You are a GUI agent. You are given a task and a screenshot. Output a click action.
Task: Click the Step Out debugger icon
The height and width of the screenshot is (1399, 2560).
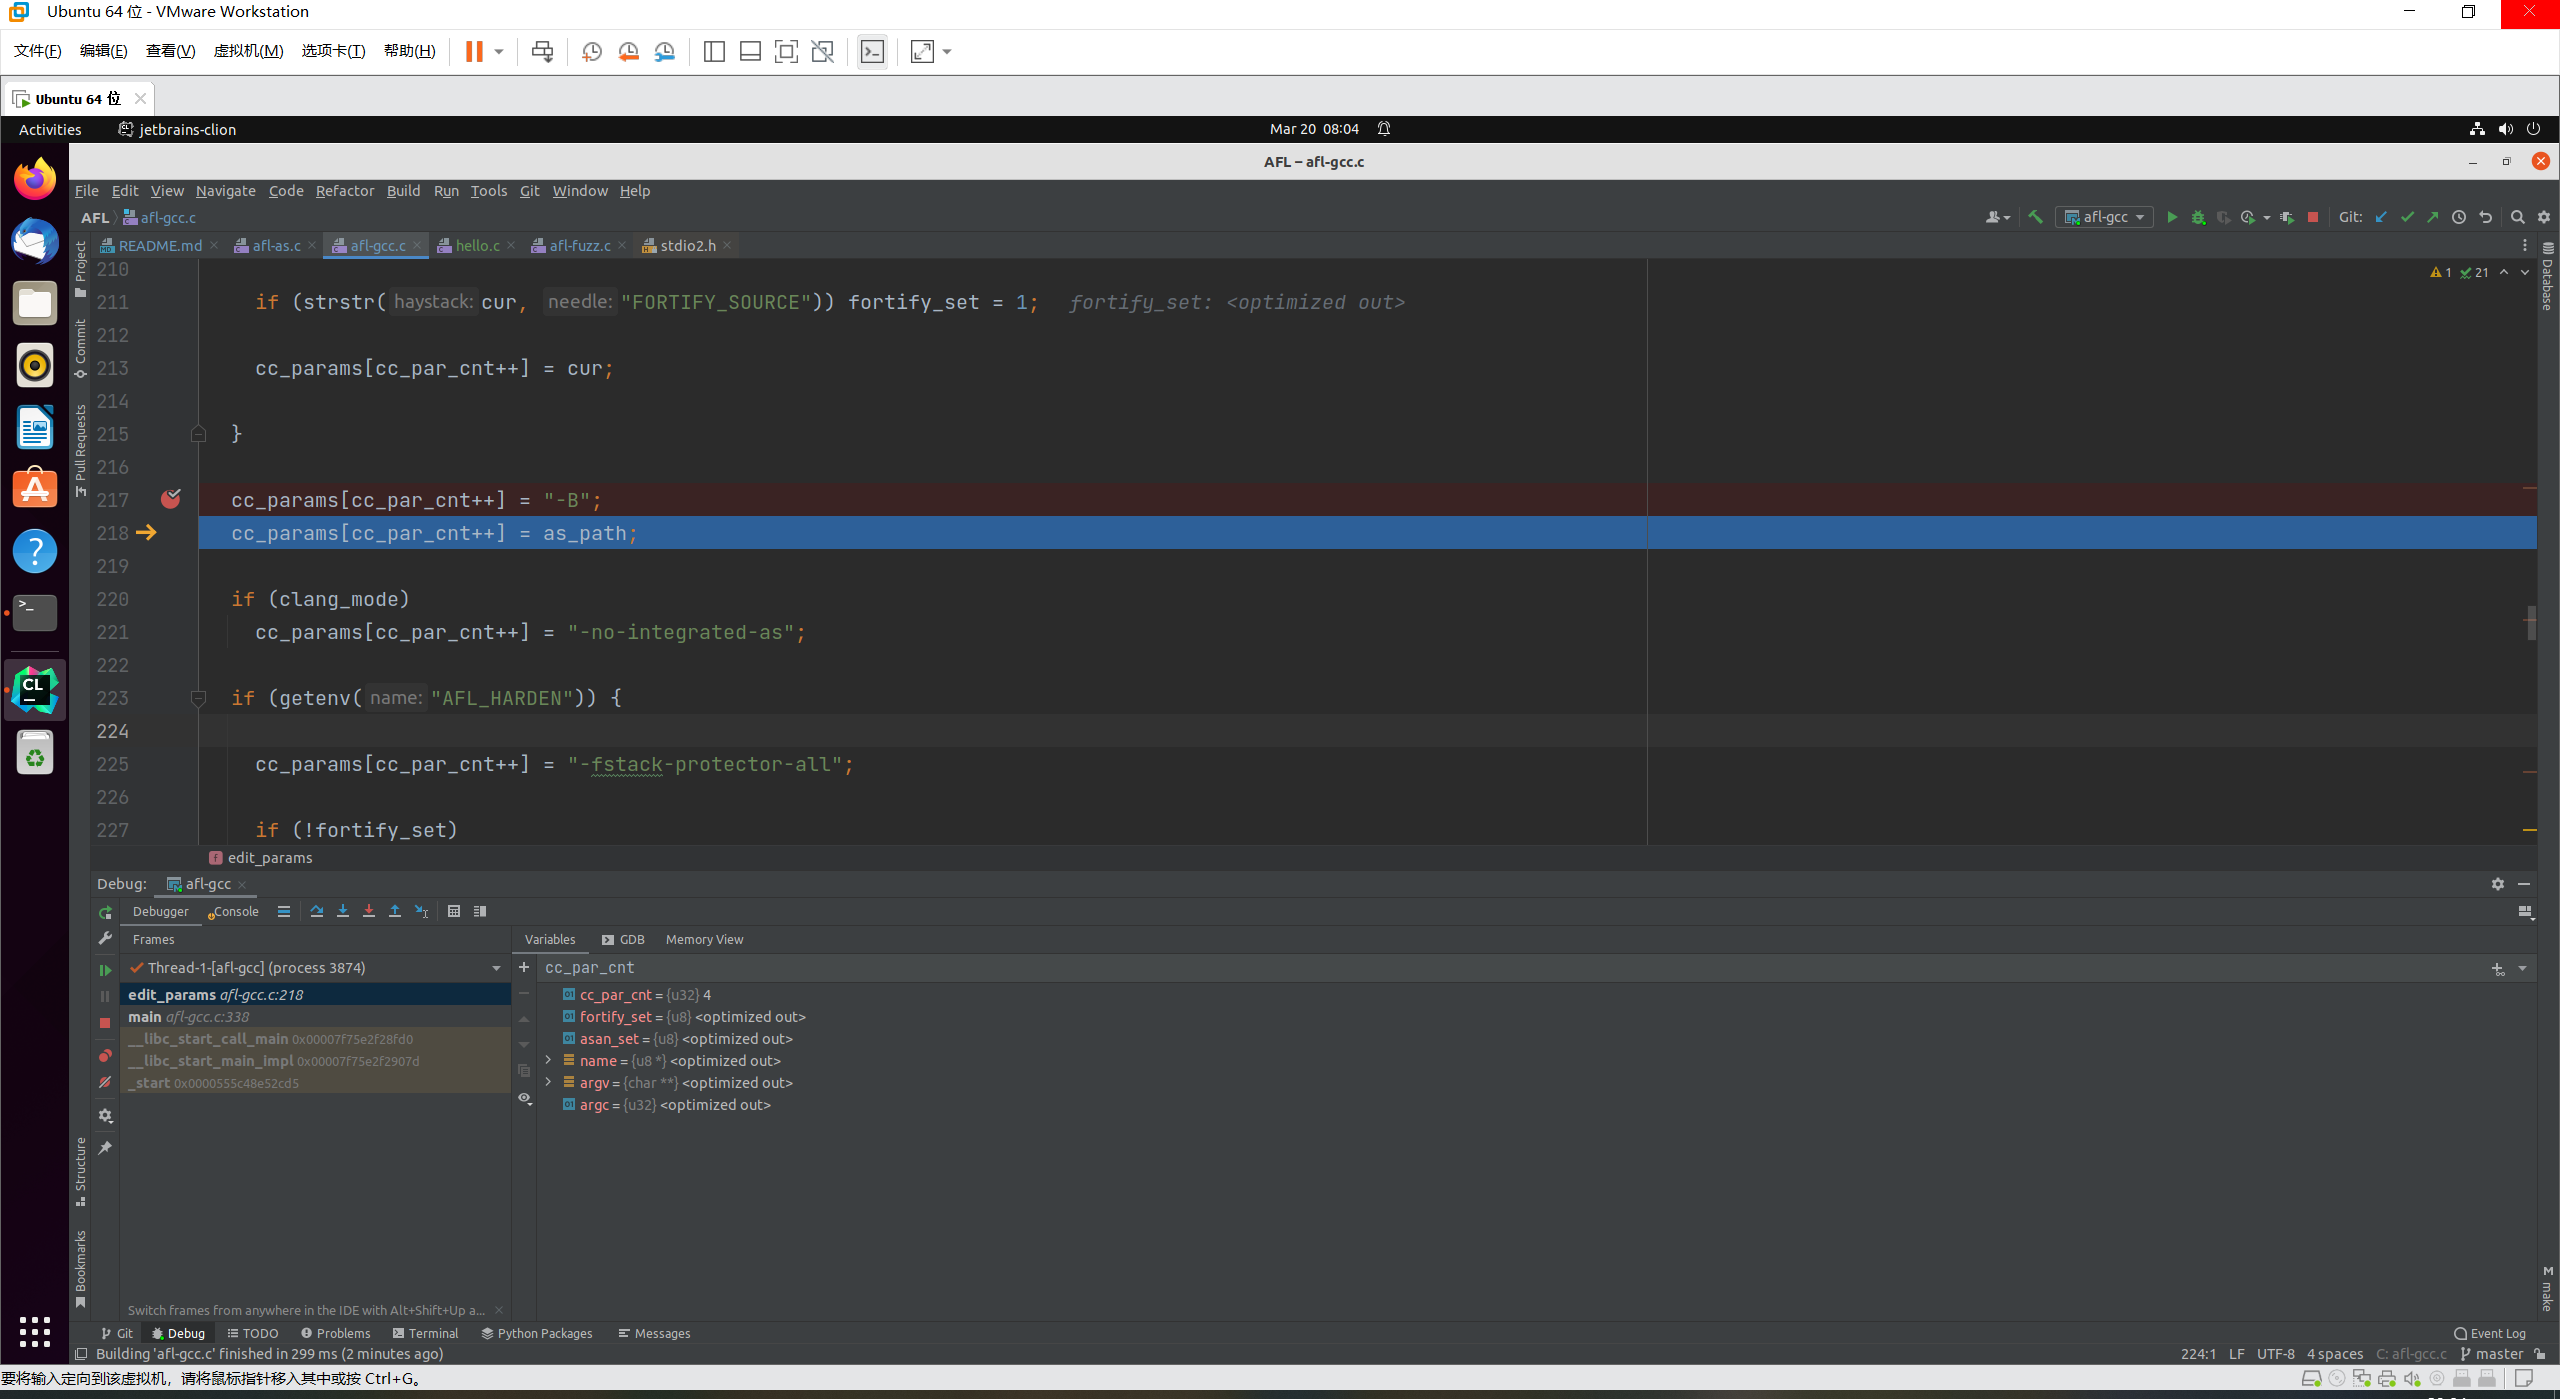(x=395, y=911)
